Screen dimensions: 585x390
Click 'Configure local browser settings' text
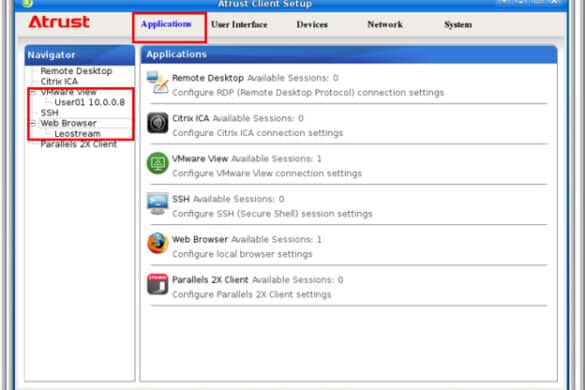click(x=242, y=254)
